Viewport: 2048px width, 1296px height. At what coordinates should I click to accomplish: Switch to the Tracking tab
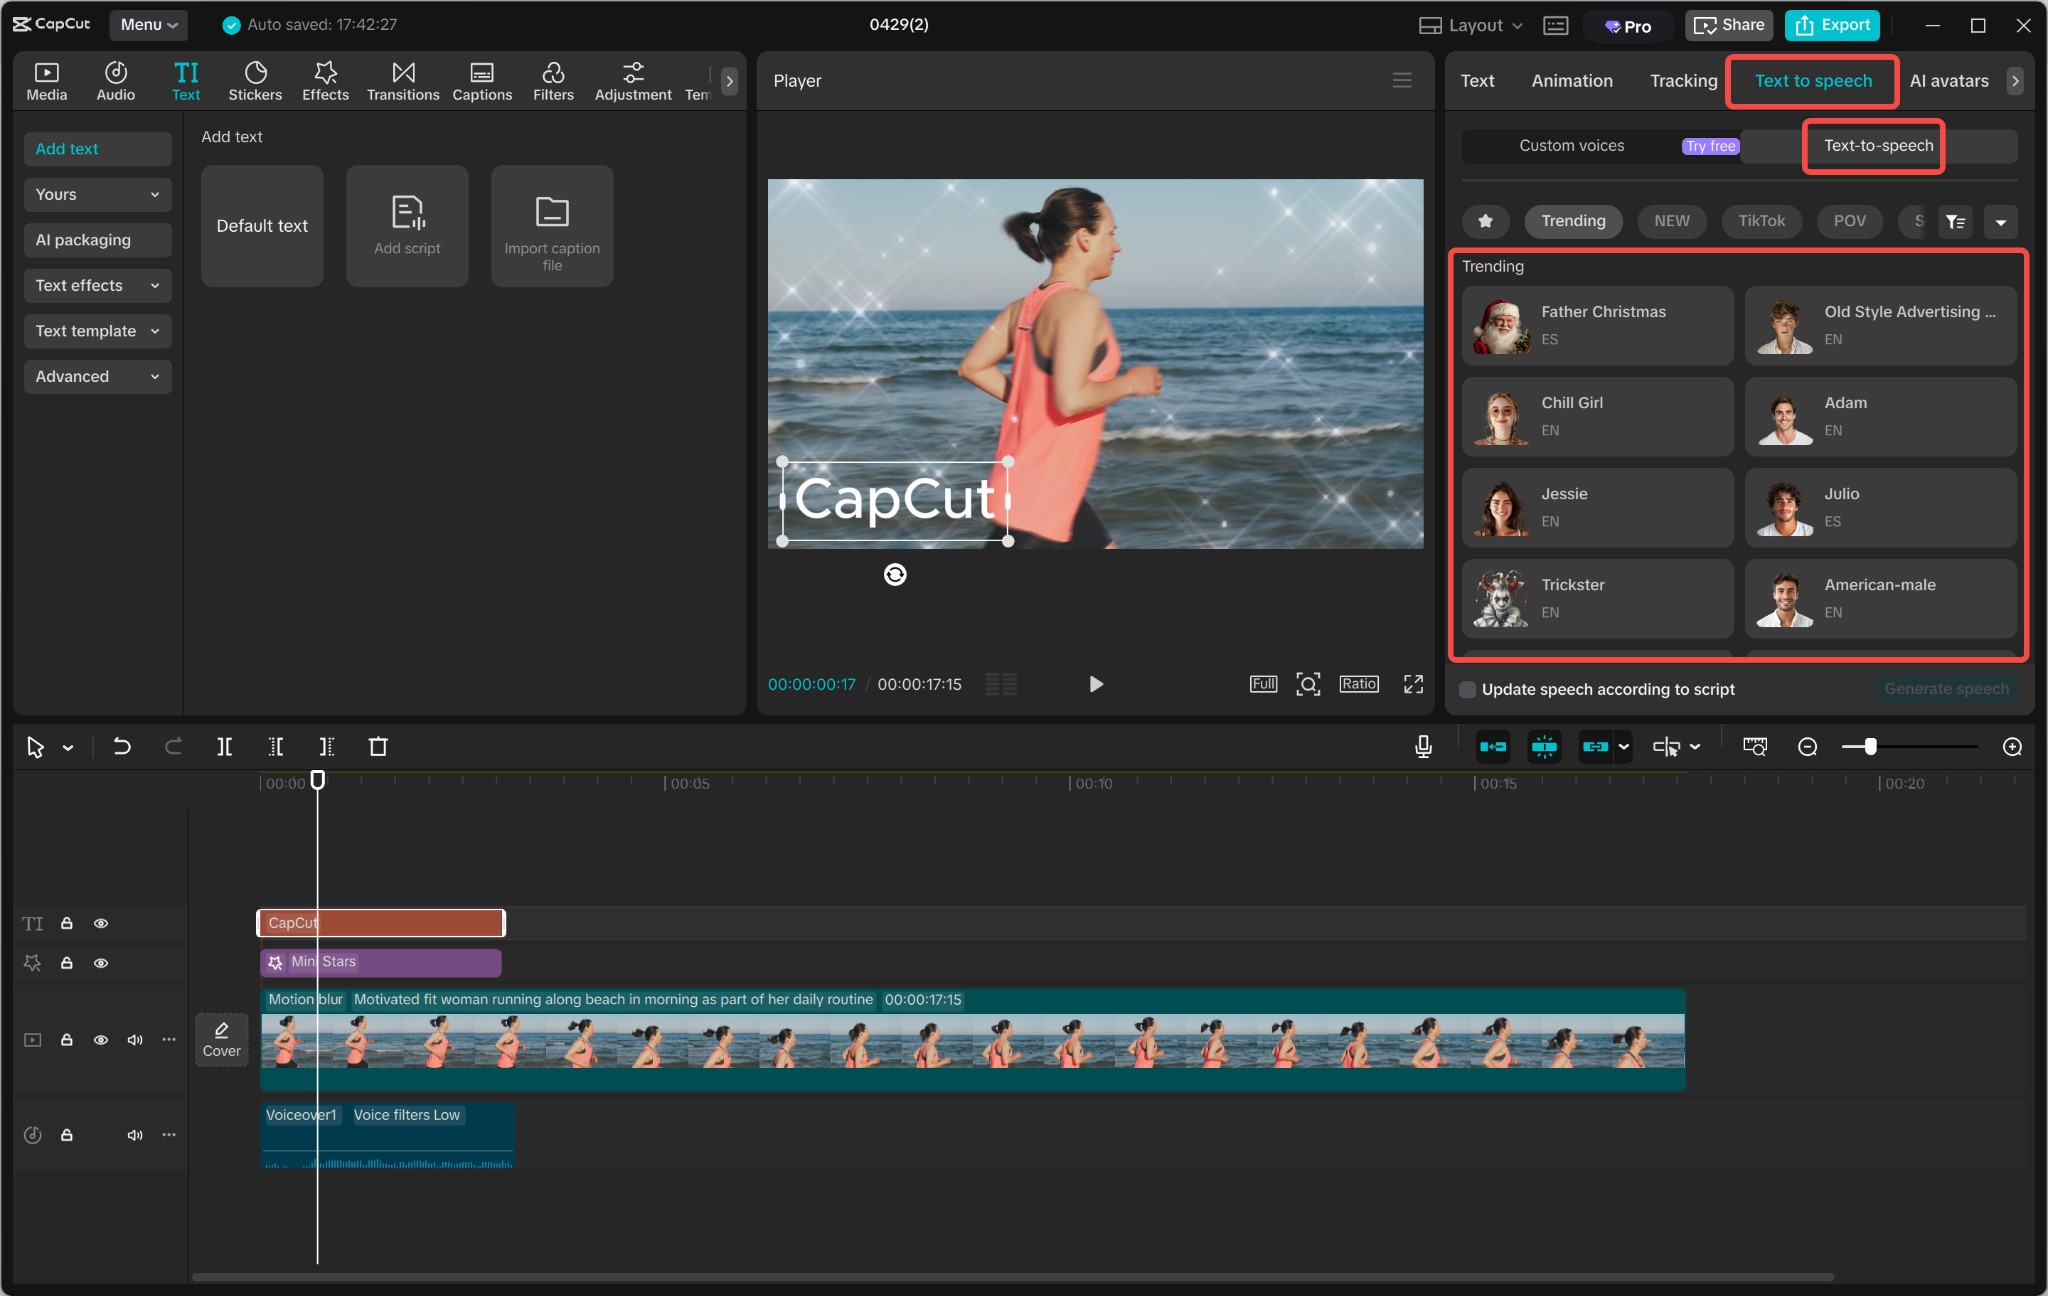click(1683, 81)
